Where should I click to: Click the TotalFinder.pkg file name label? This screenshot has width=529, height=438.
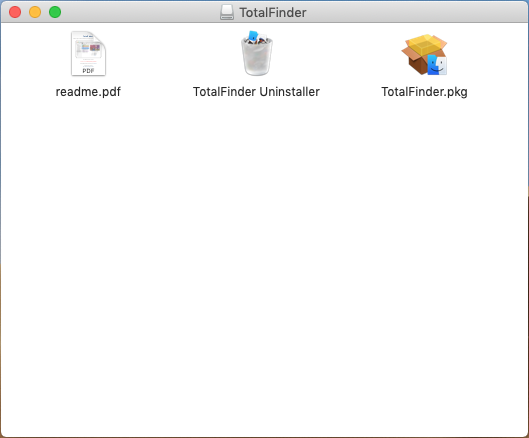(424, 92)
